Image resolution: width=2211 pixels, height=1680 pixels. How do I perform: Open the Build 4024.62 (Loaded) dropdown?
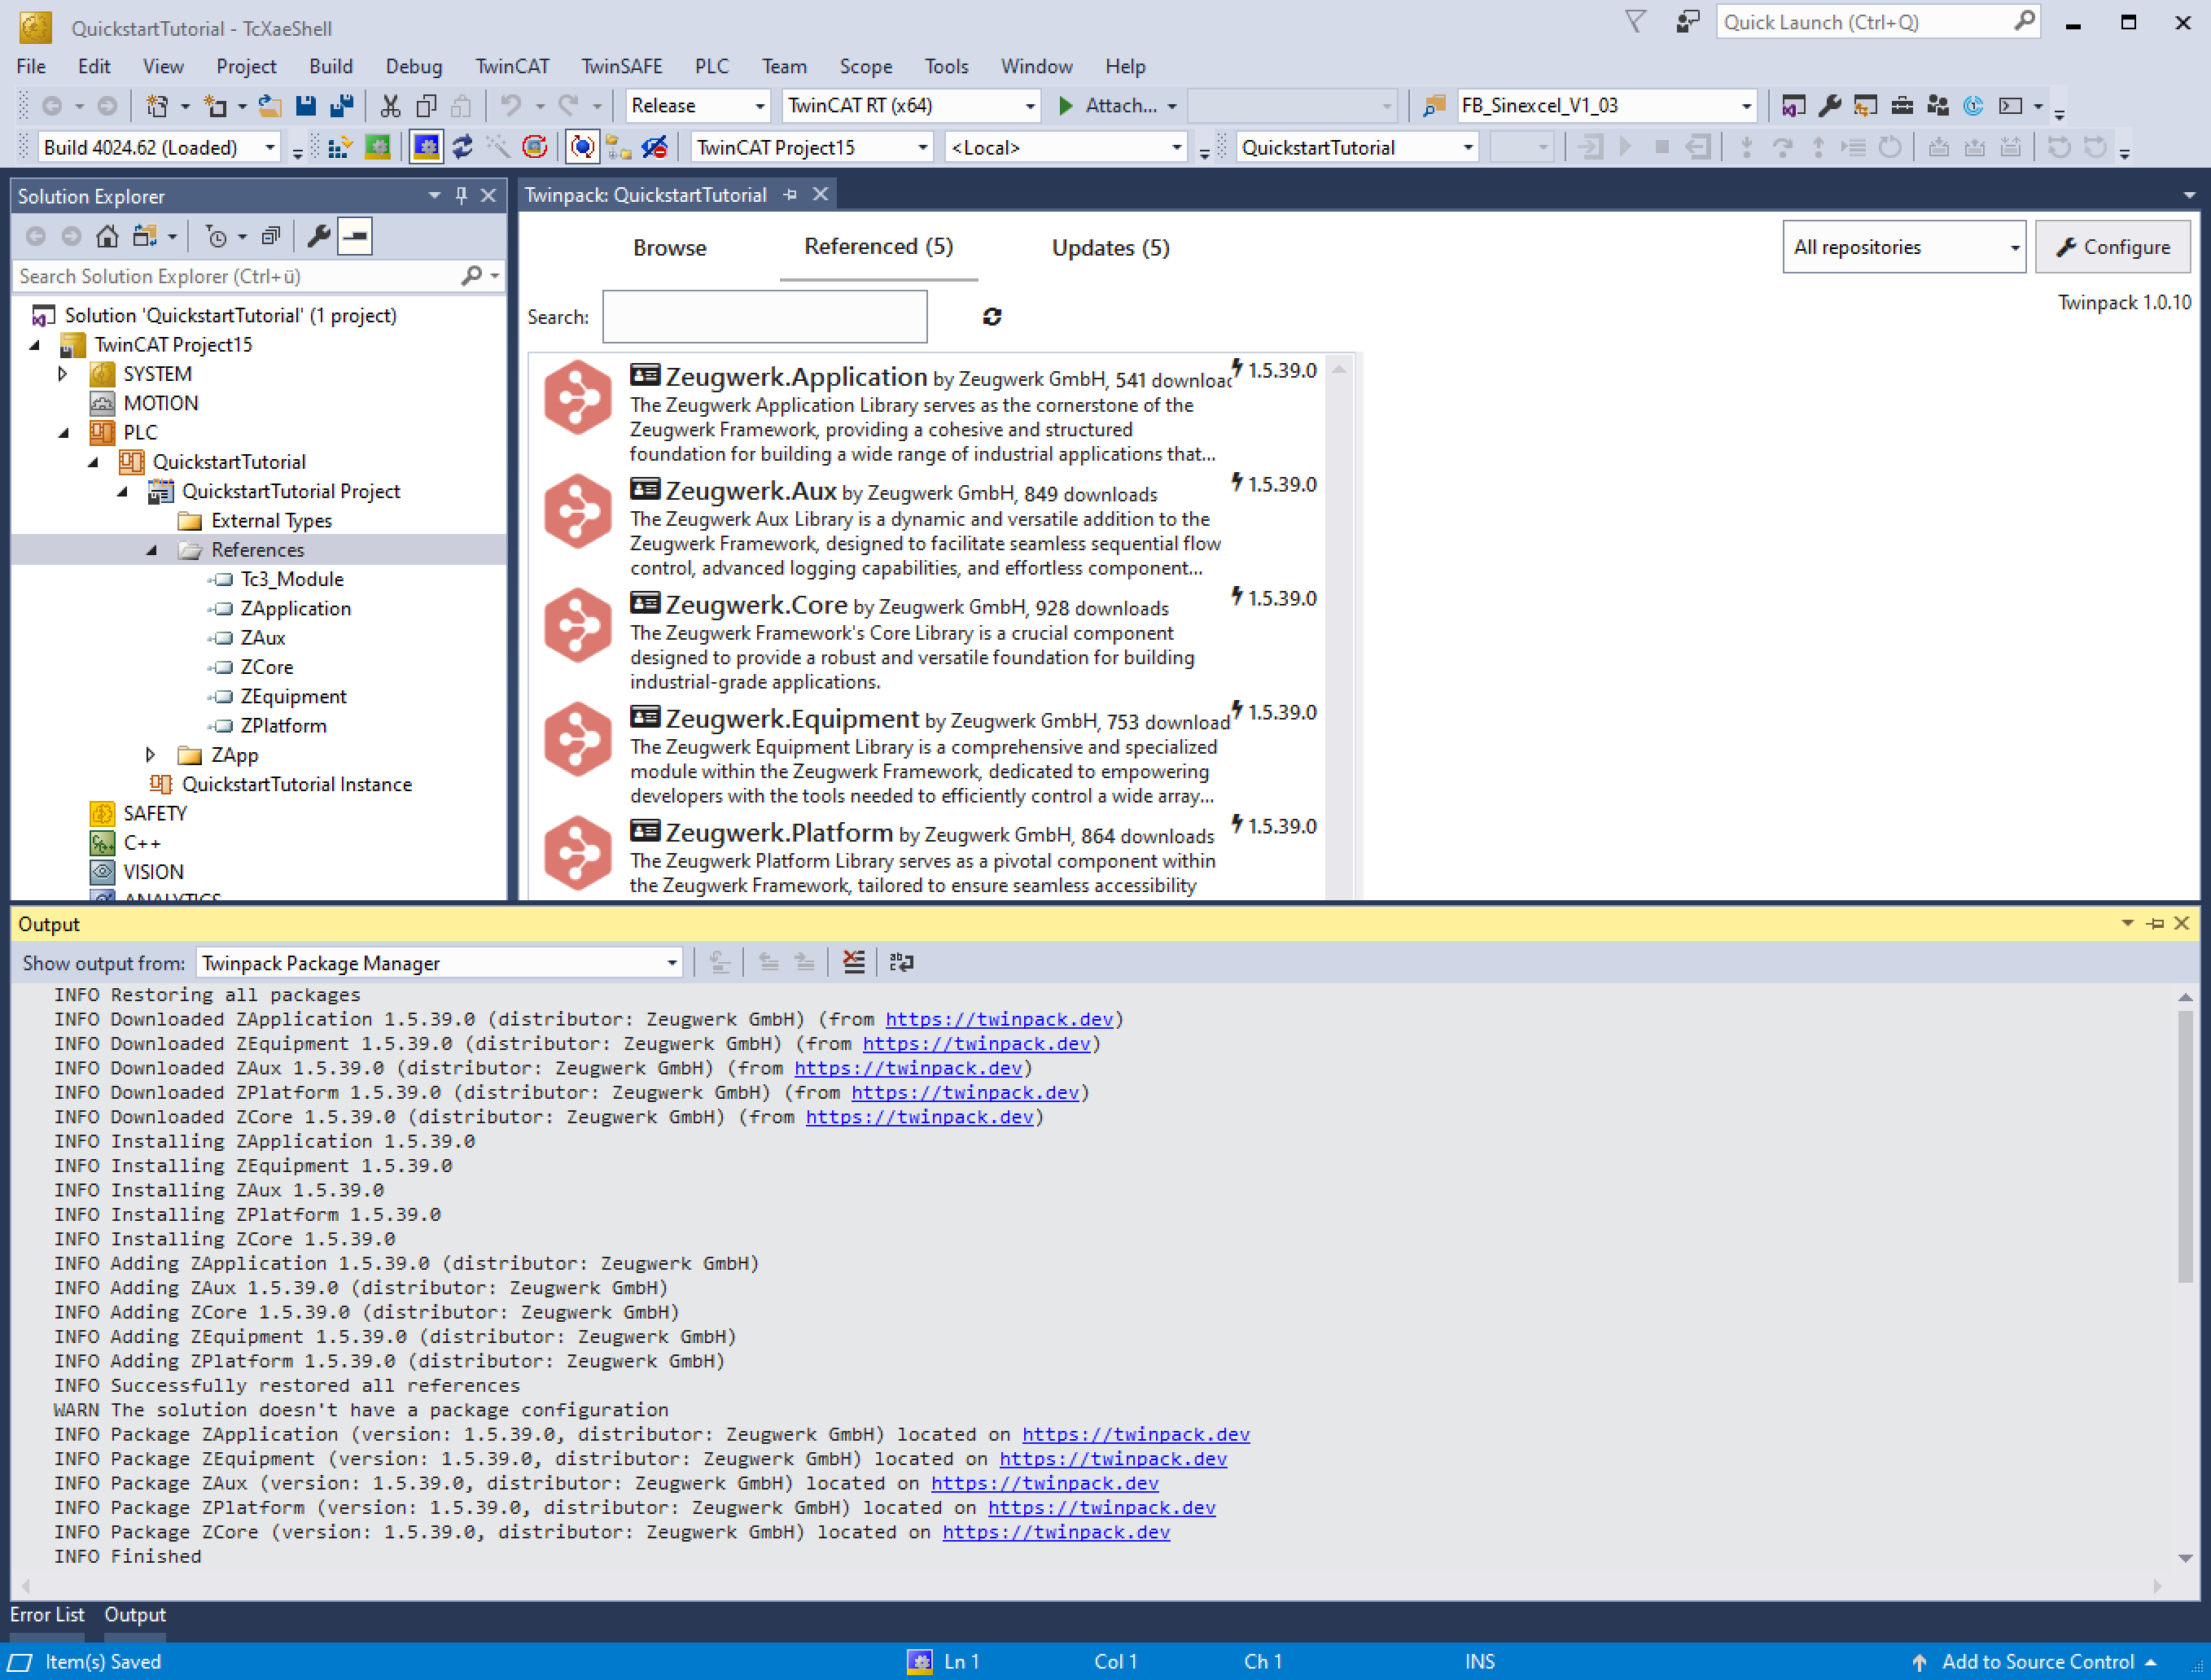pyautogui.click(x=159, y=148)
